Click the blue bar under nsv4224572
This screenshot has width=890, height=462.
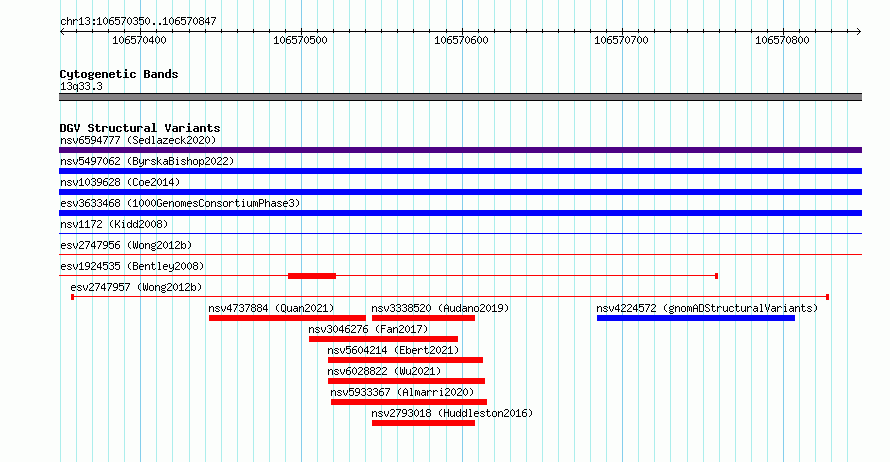[696, 318]
